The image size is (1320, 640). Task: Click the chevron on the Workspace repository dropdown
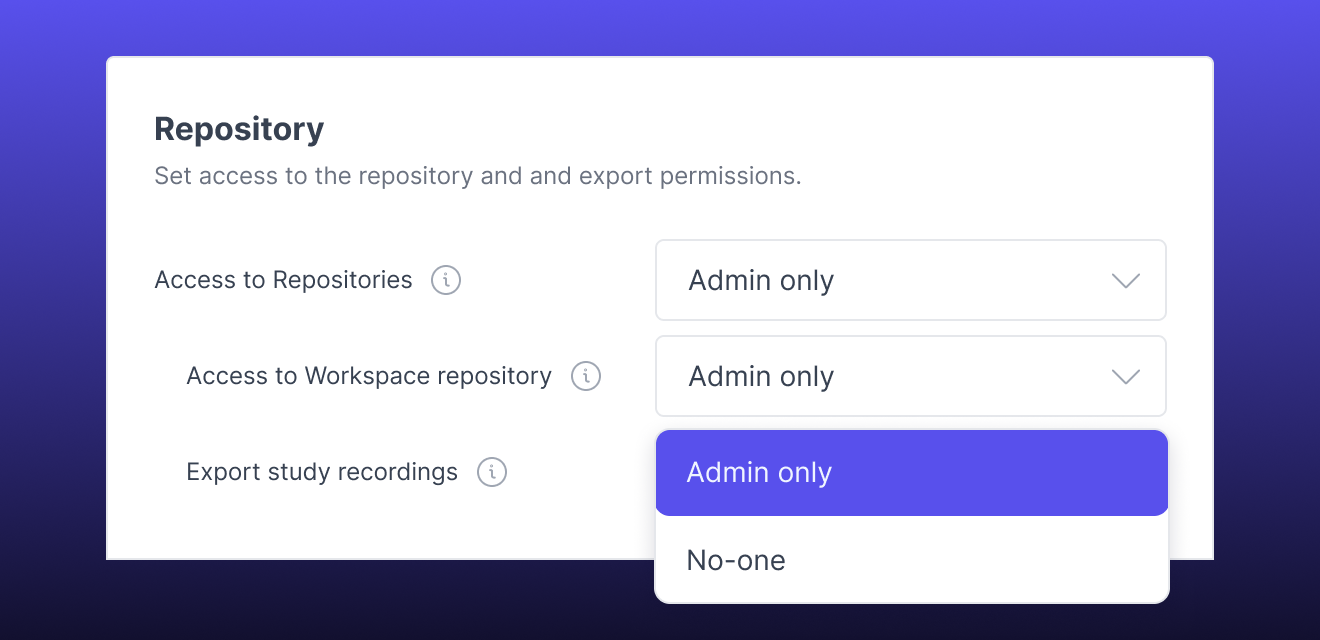point(1126,377)
